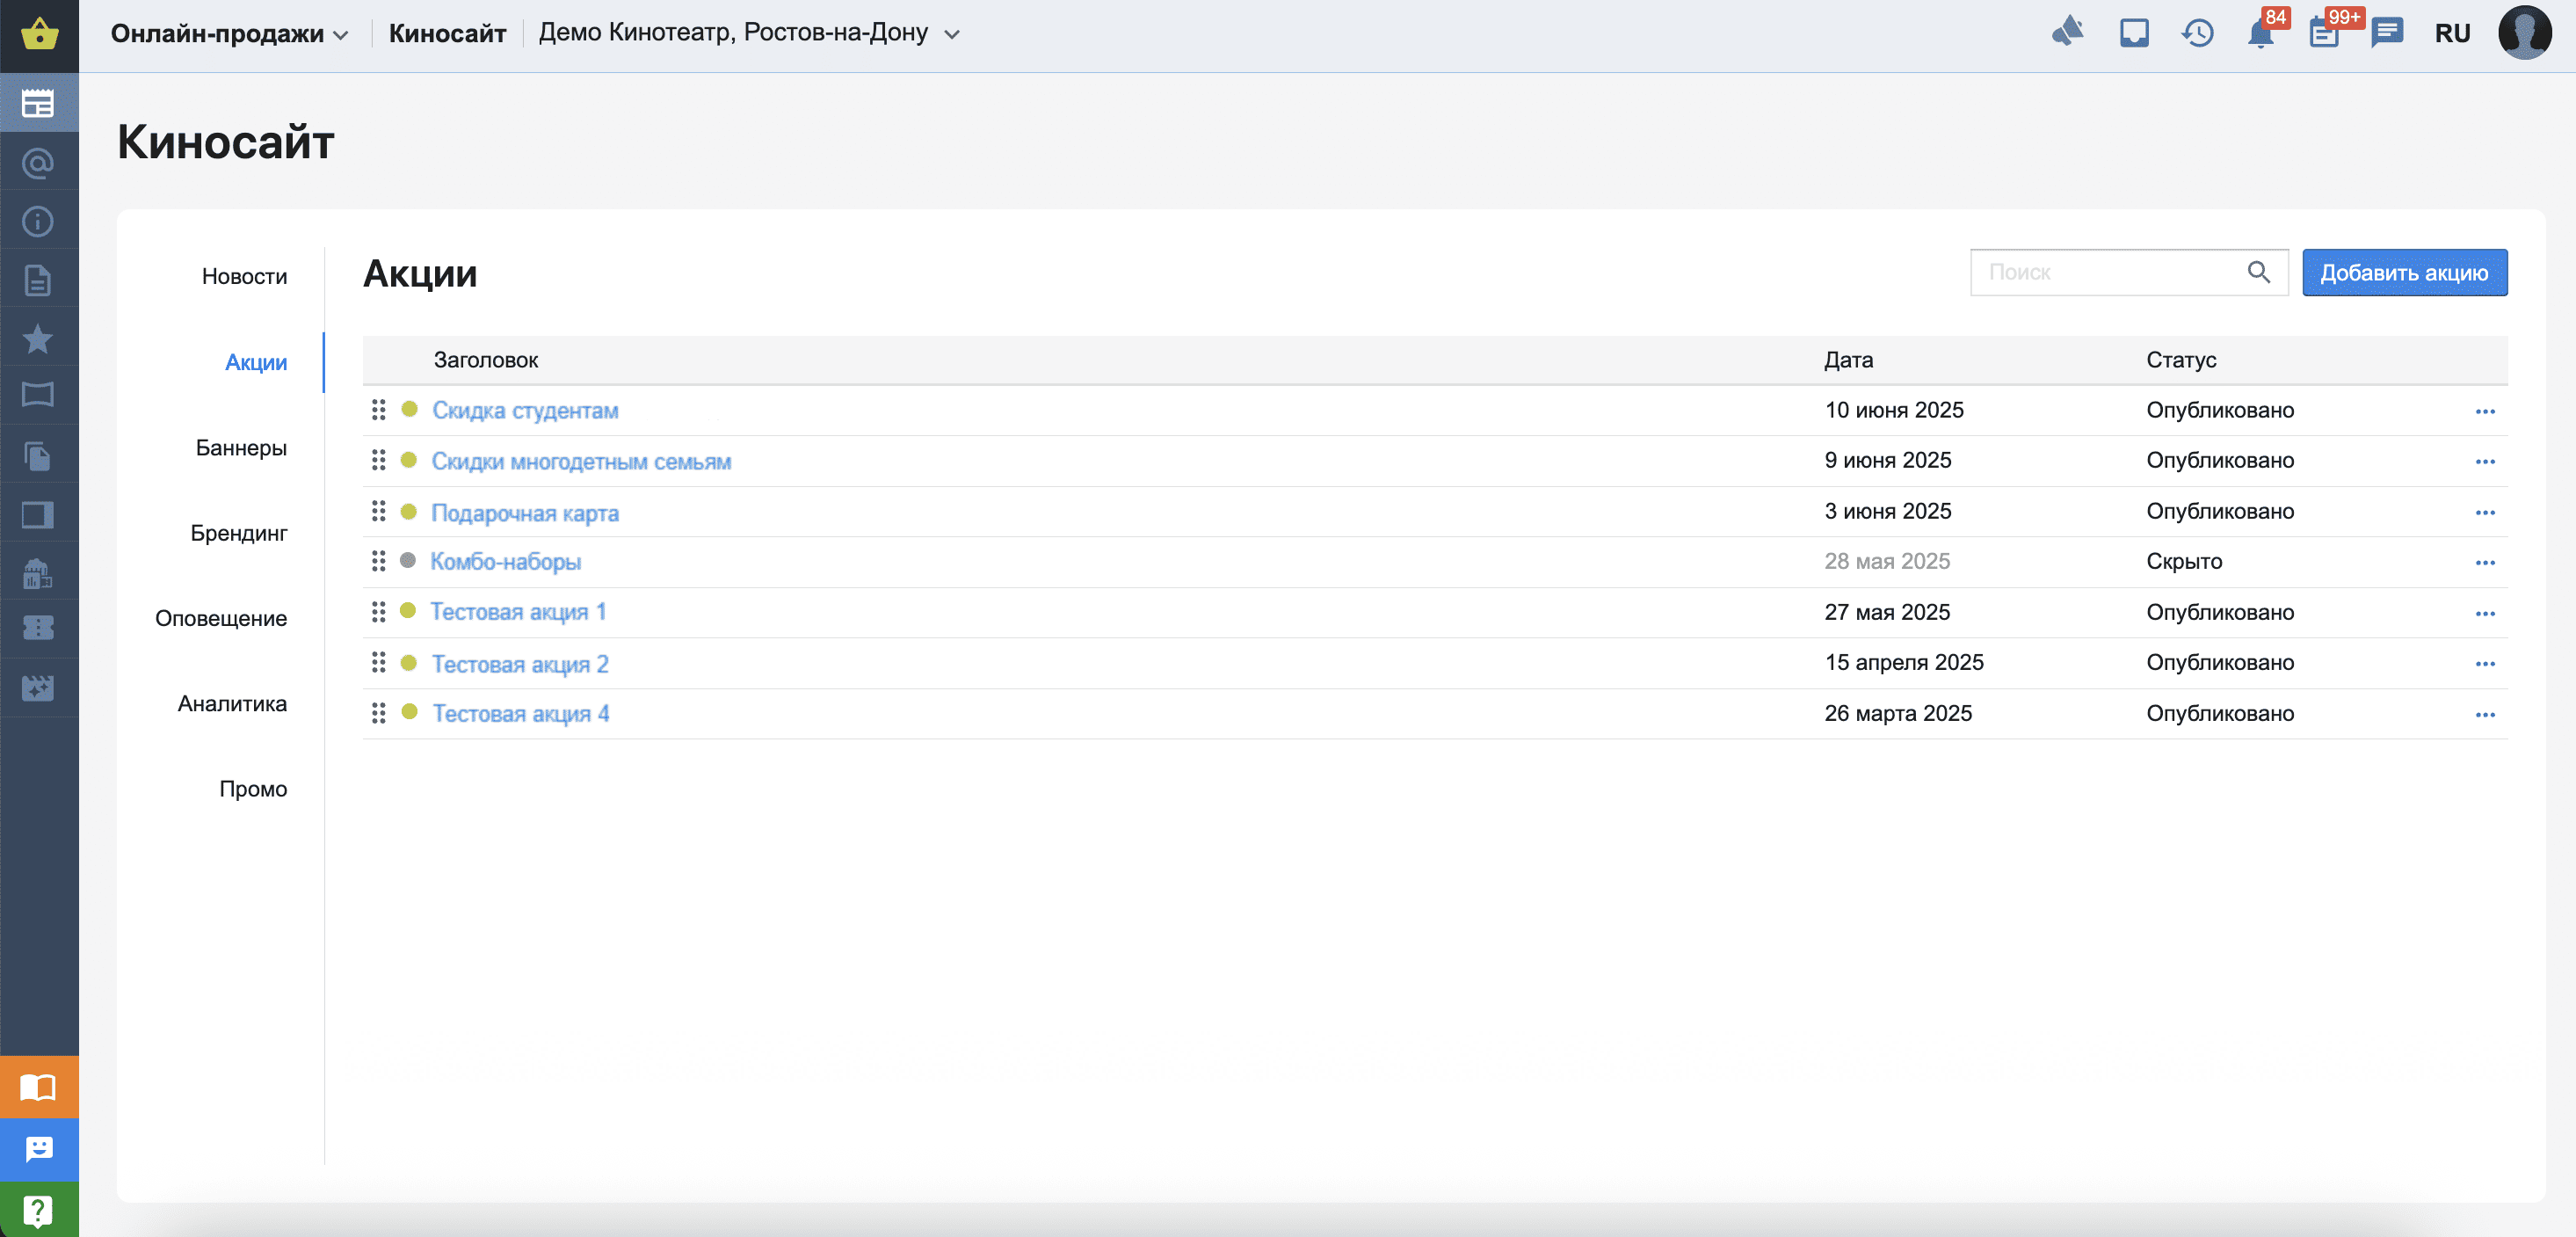Open the open-book sidebar icon

(38, 394)
